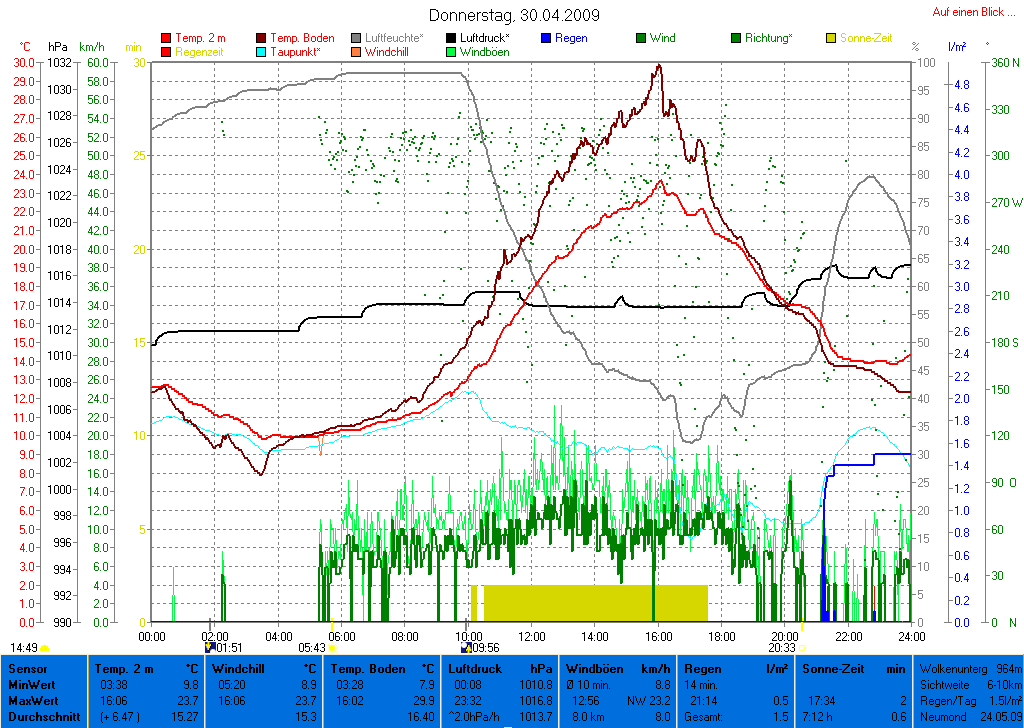Click the light green Windböen legend square

tap(452, 52)
